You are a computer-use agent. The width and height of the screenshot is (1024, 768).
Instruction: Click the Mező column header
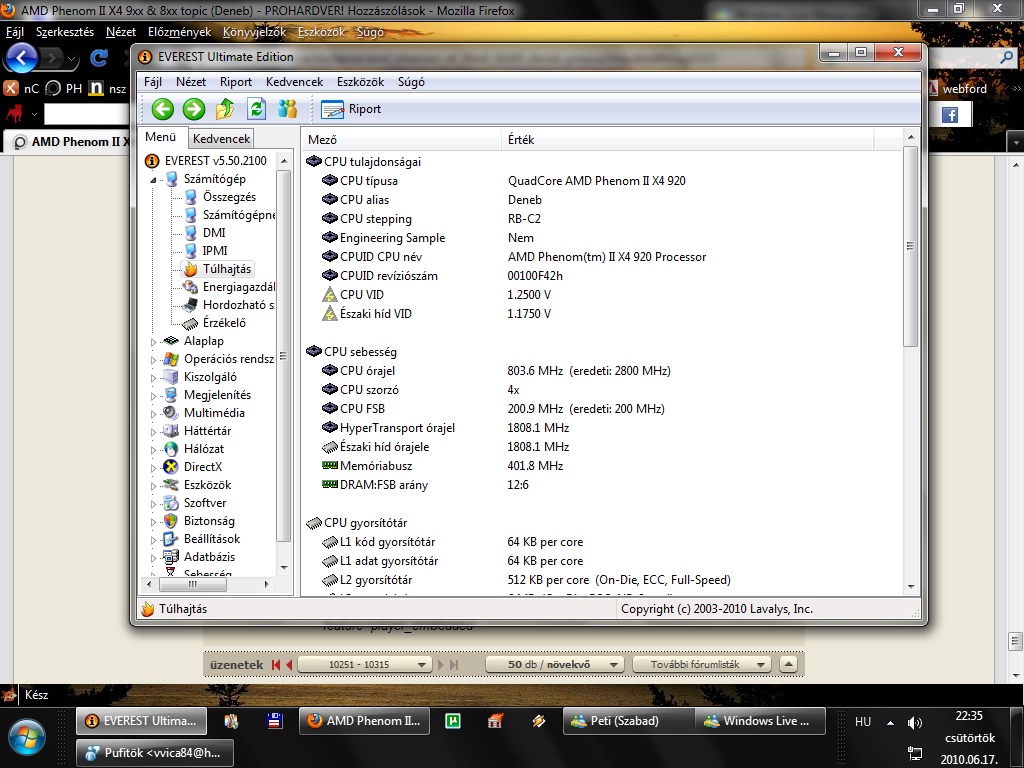[x=401, y=140]
